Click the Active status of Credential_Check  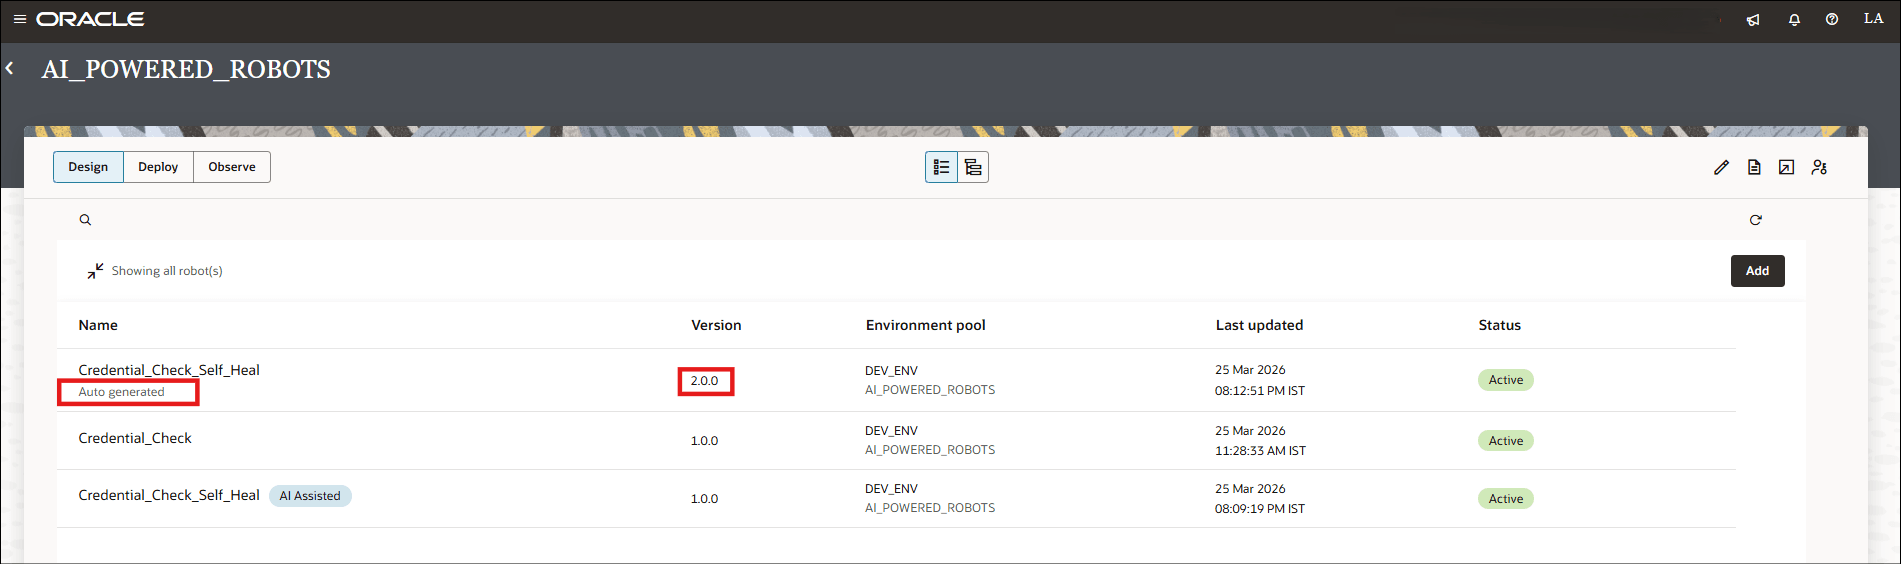click(1505, 441)
